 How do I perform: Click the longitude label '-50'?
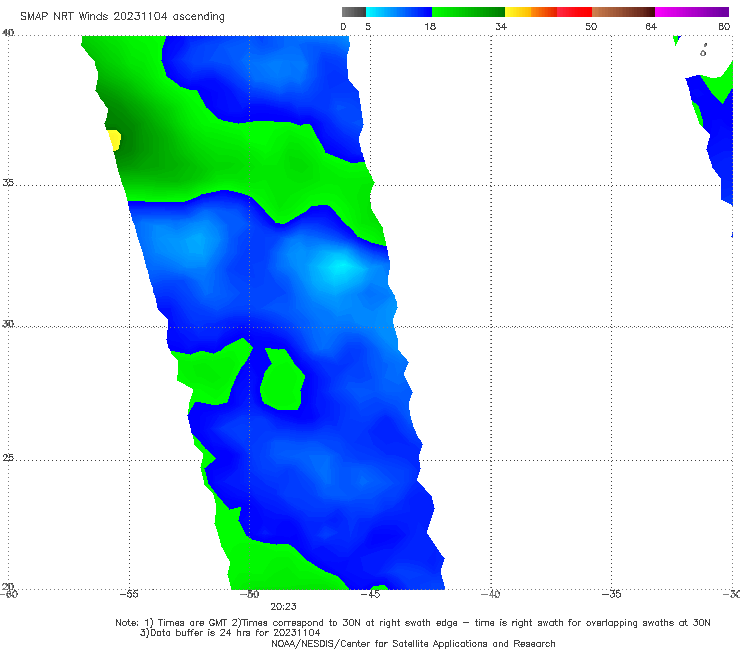[250, 594]
